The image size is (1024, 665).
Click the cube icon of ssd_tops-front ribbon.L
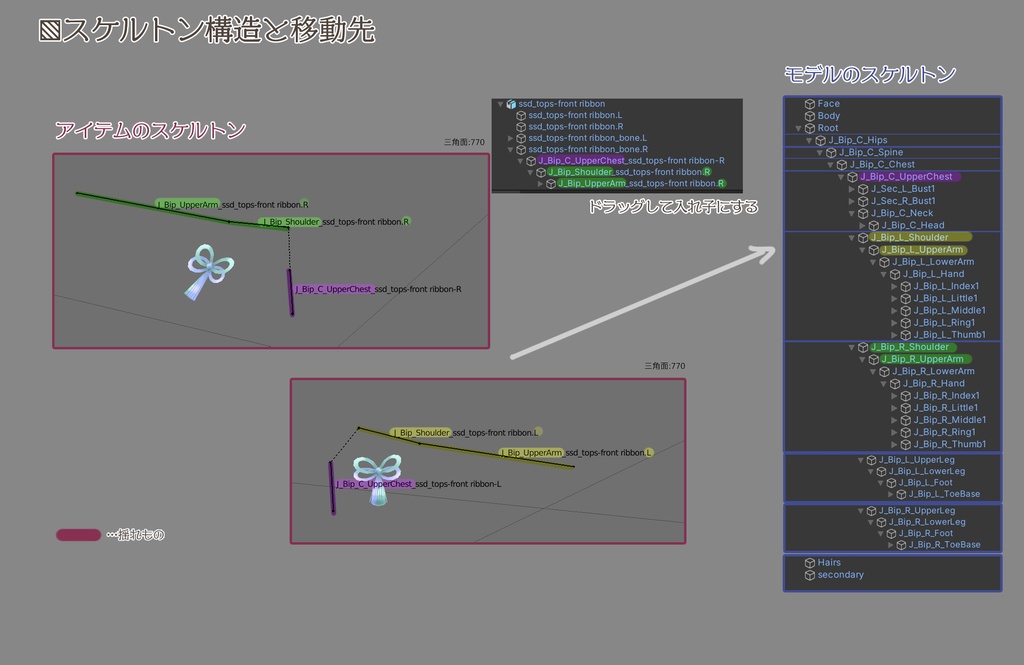(x=521, y=115)
